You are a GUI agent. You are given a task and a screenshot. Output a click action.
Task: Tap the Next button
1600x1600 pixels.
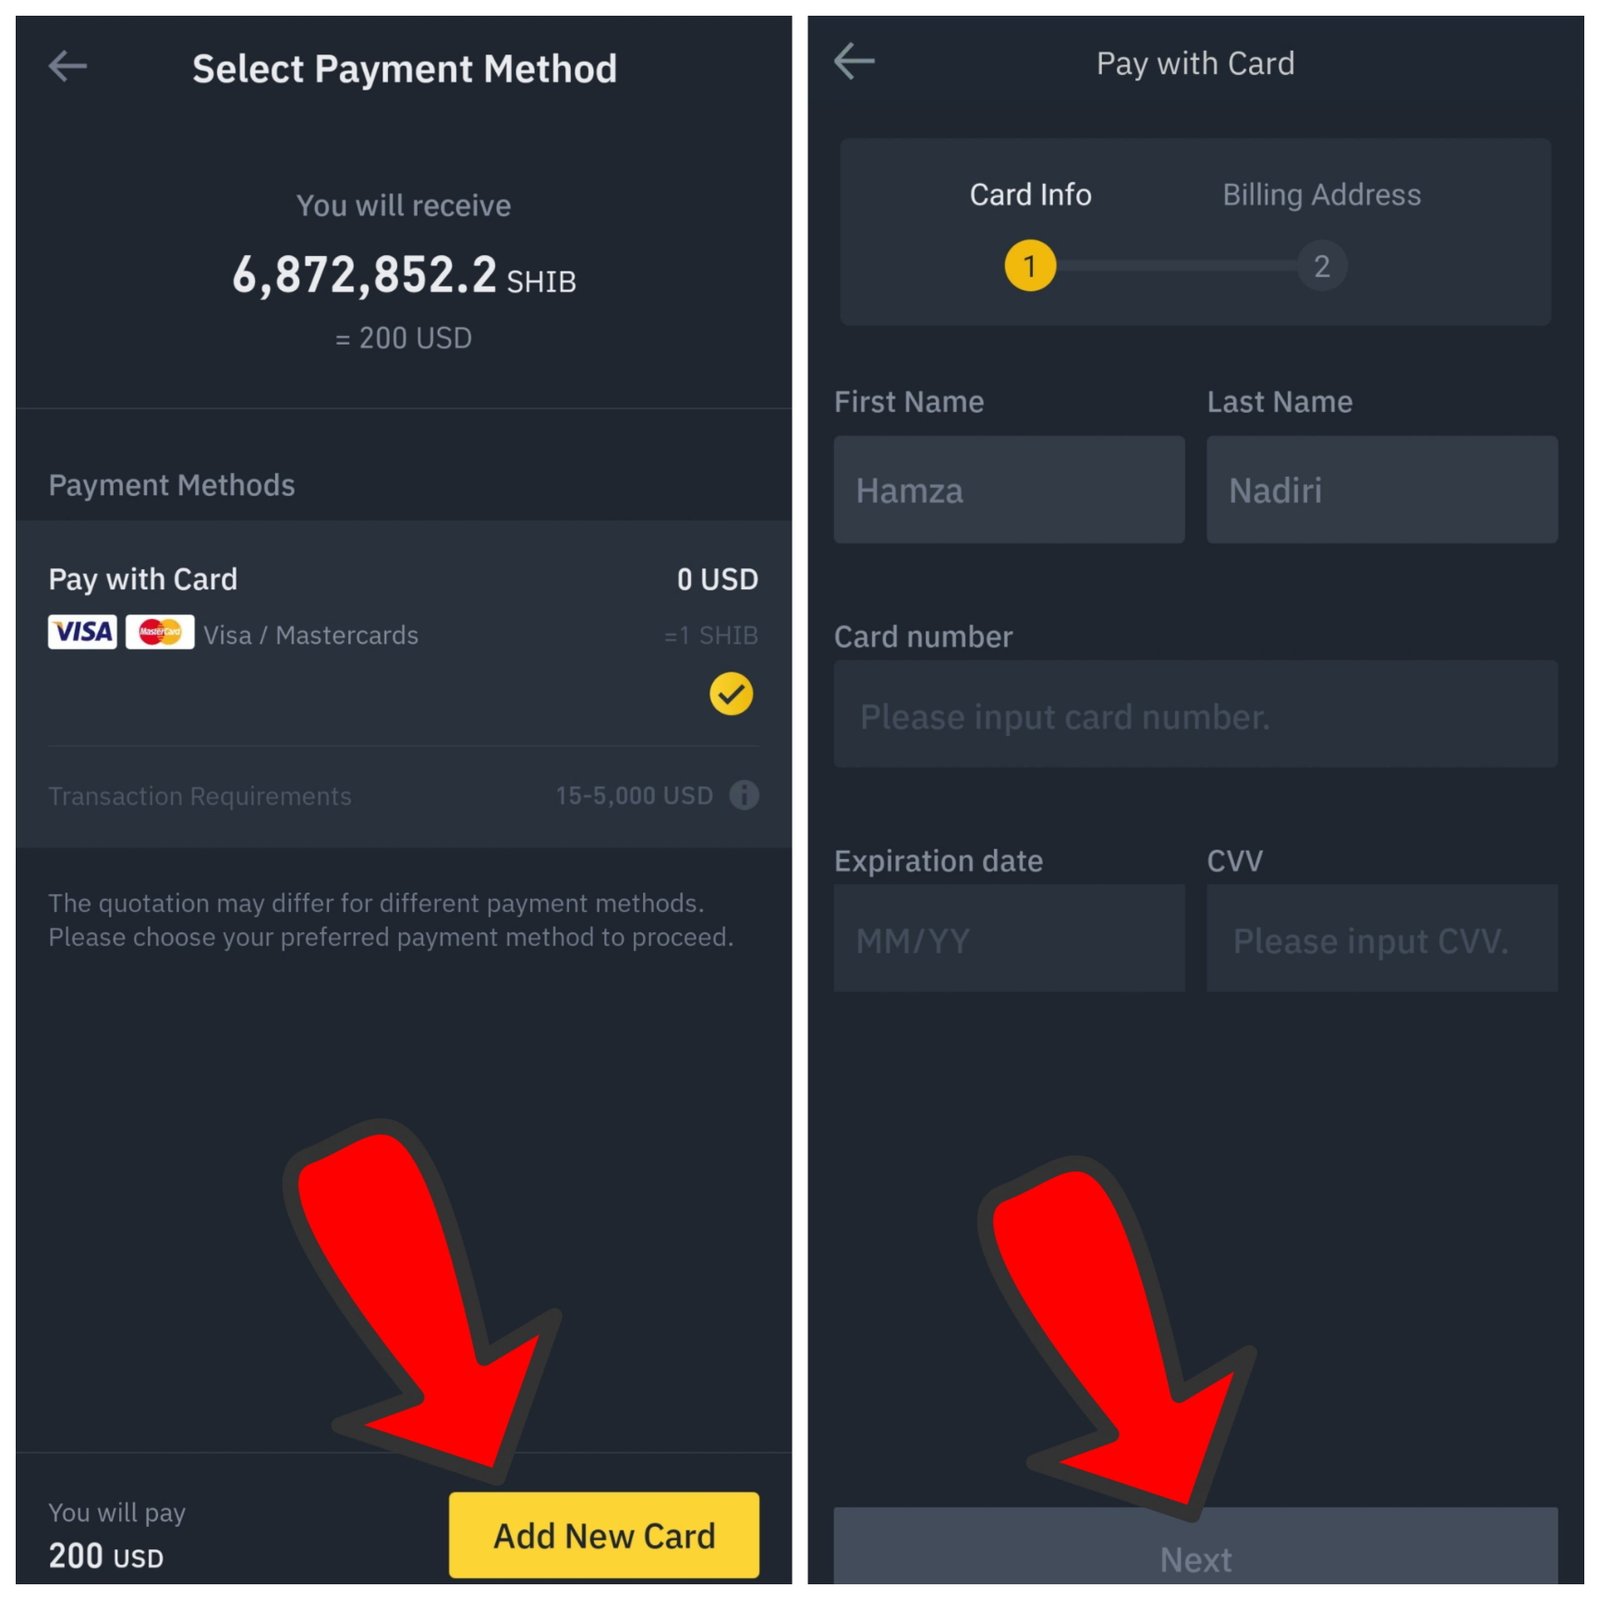[1195, 1546]
